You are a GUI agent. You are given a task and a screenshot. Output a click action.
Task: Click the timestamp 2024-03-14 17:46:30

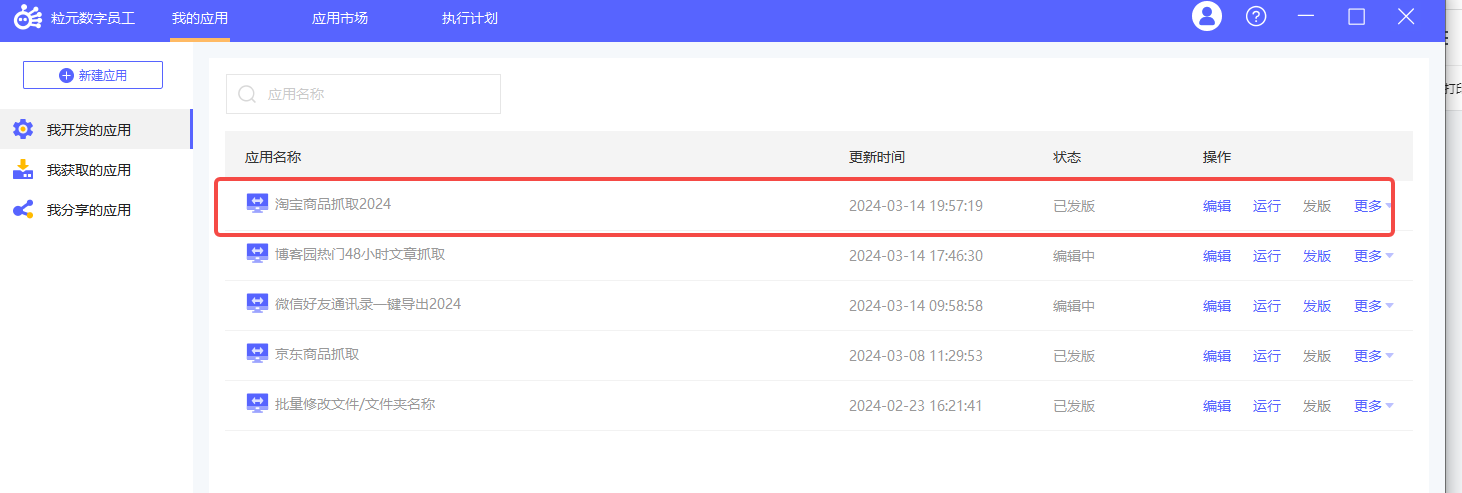pos(916,256)
